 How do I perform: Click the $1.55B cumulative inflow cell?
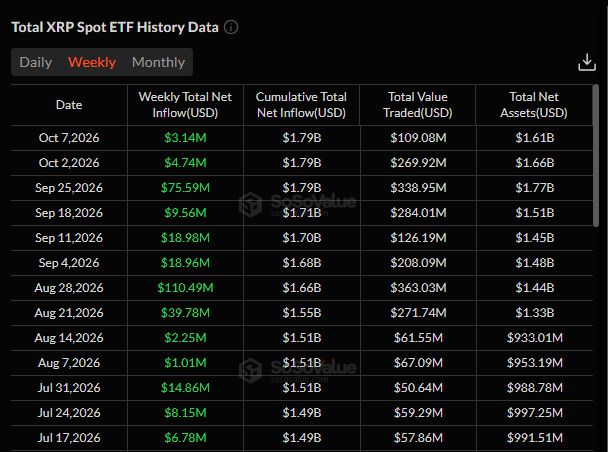[x=302, y=312]
